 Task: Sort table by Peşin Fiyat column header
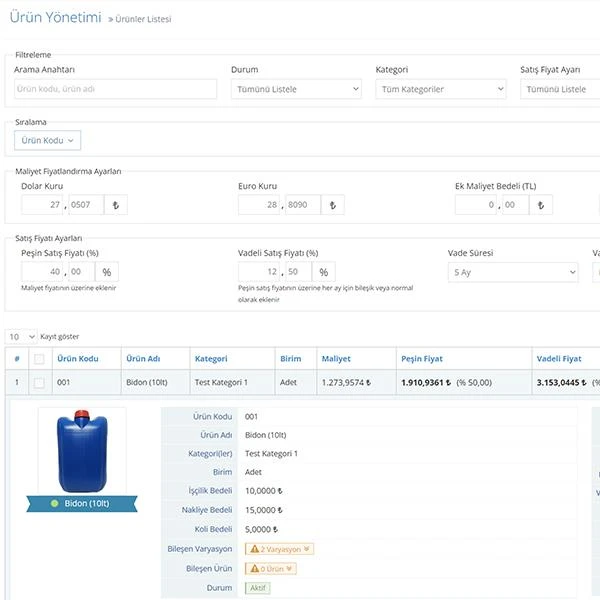tap(421, 359)
